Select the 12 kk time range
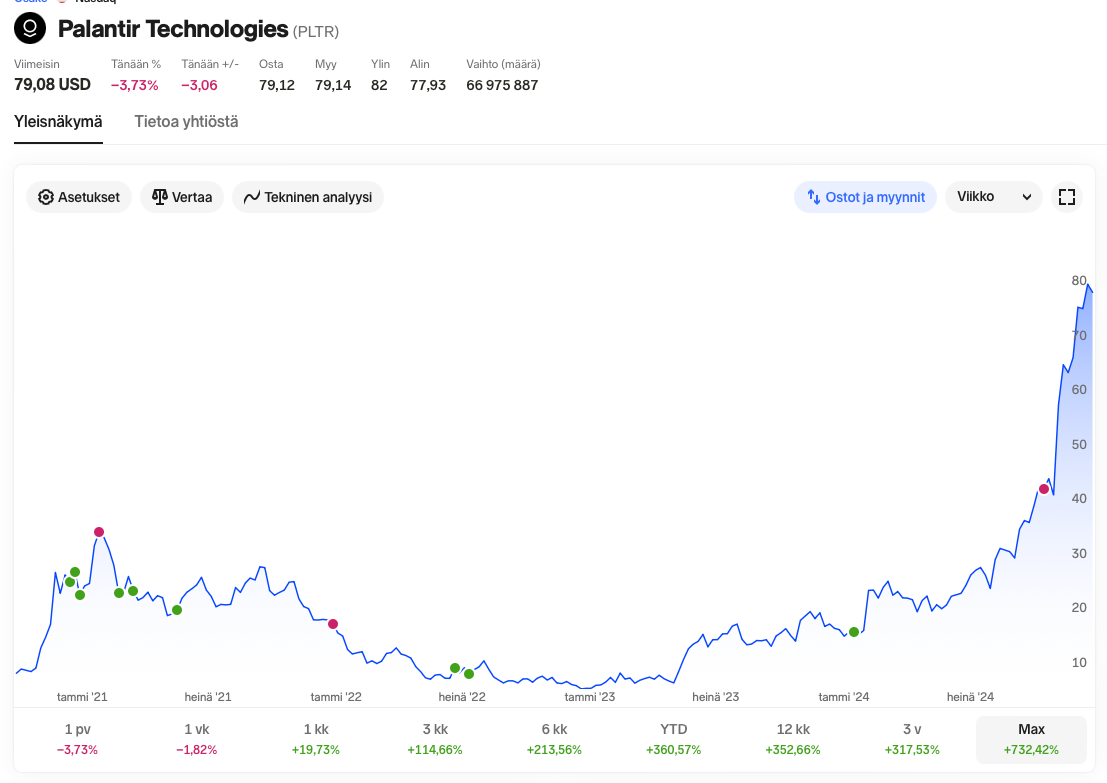1107x783 pixels. point(793,739)
